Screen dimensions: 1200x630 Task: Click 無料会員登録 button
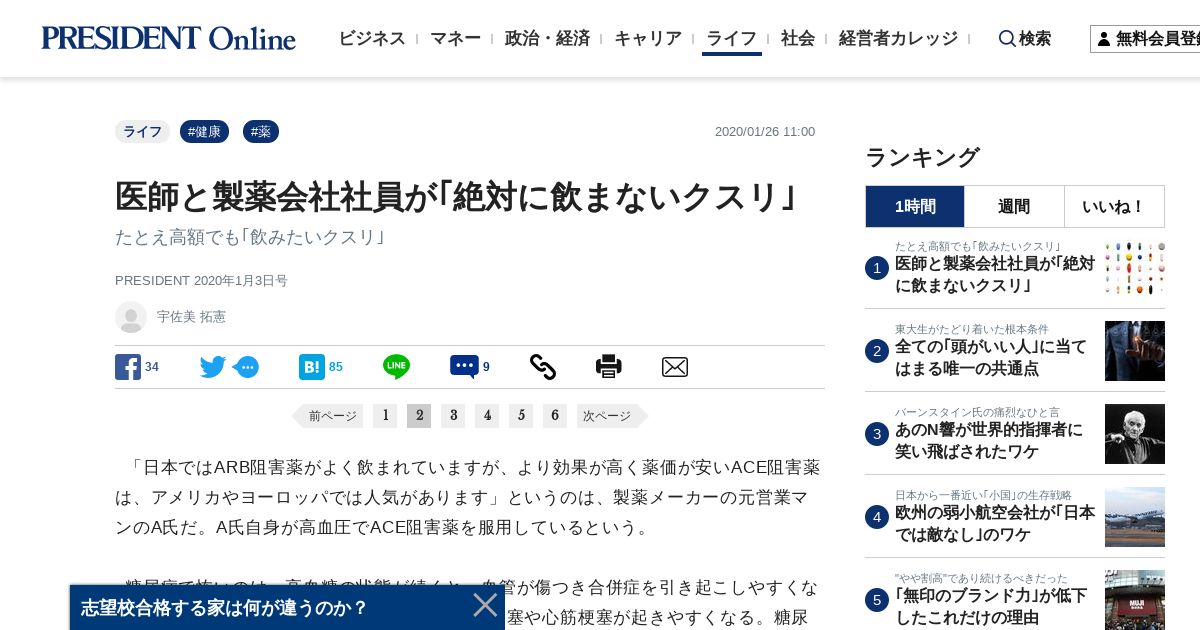(1145, 39)
